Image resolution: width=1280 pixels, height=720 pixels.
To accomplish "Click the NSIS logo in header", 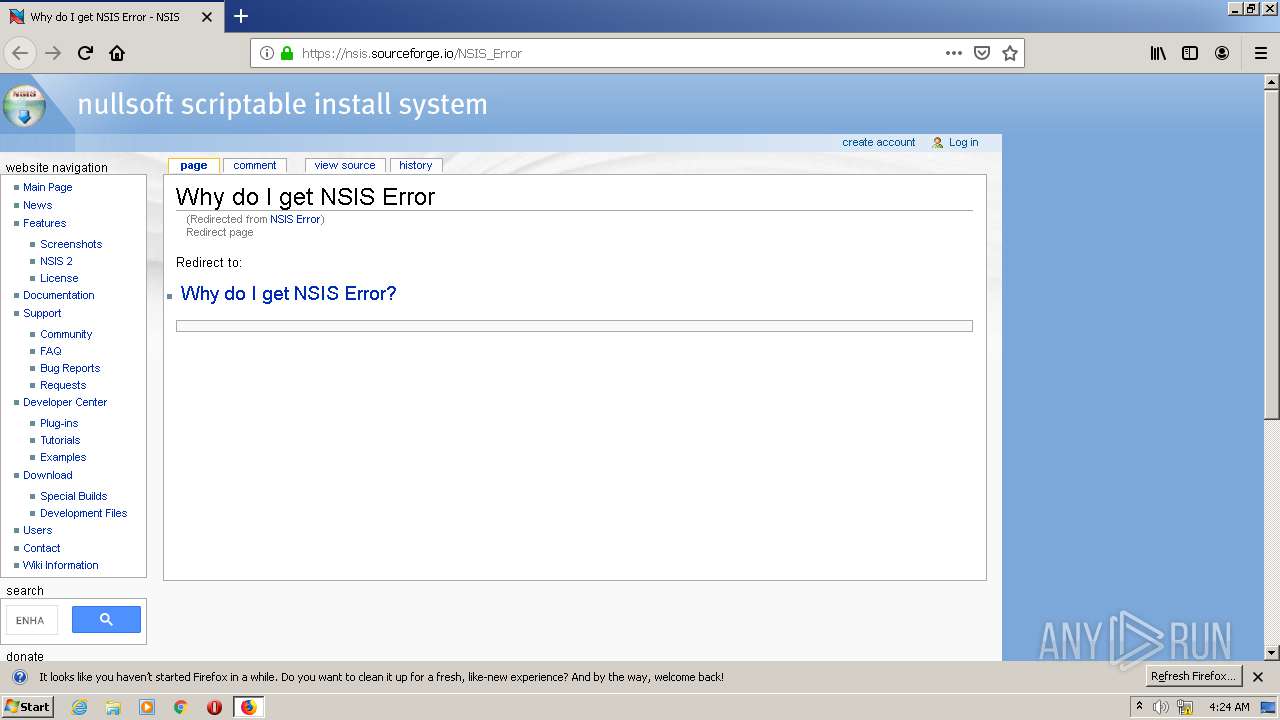I will point(24,105).
